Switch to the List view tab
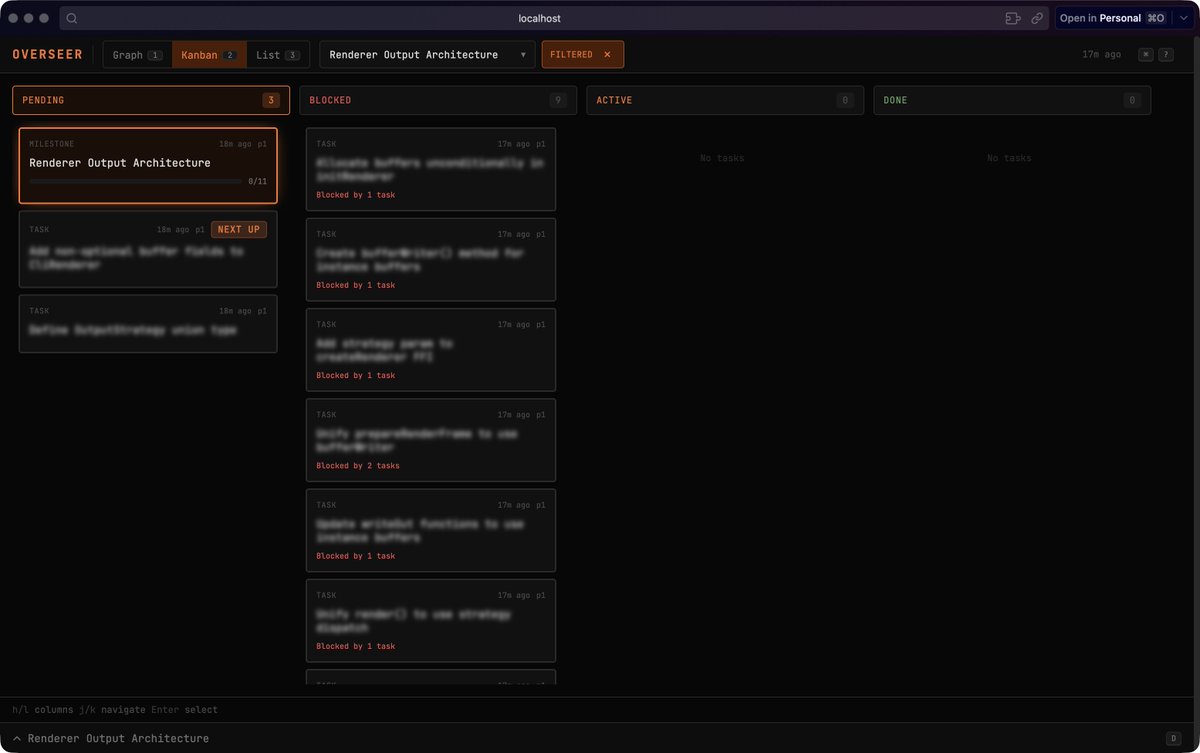This screenshot has width=1200, height=753. coord(277,55)
